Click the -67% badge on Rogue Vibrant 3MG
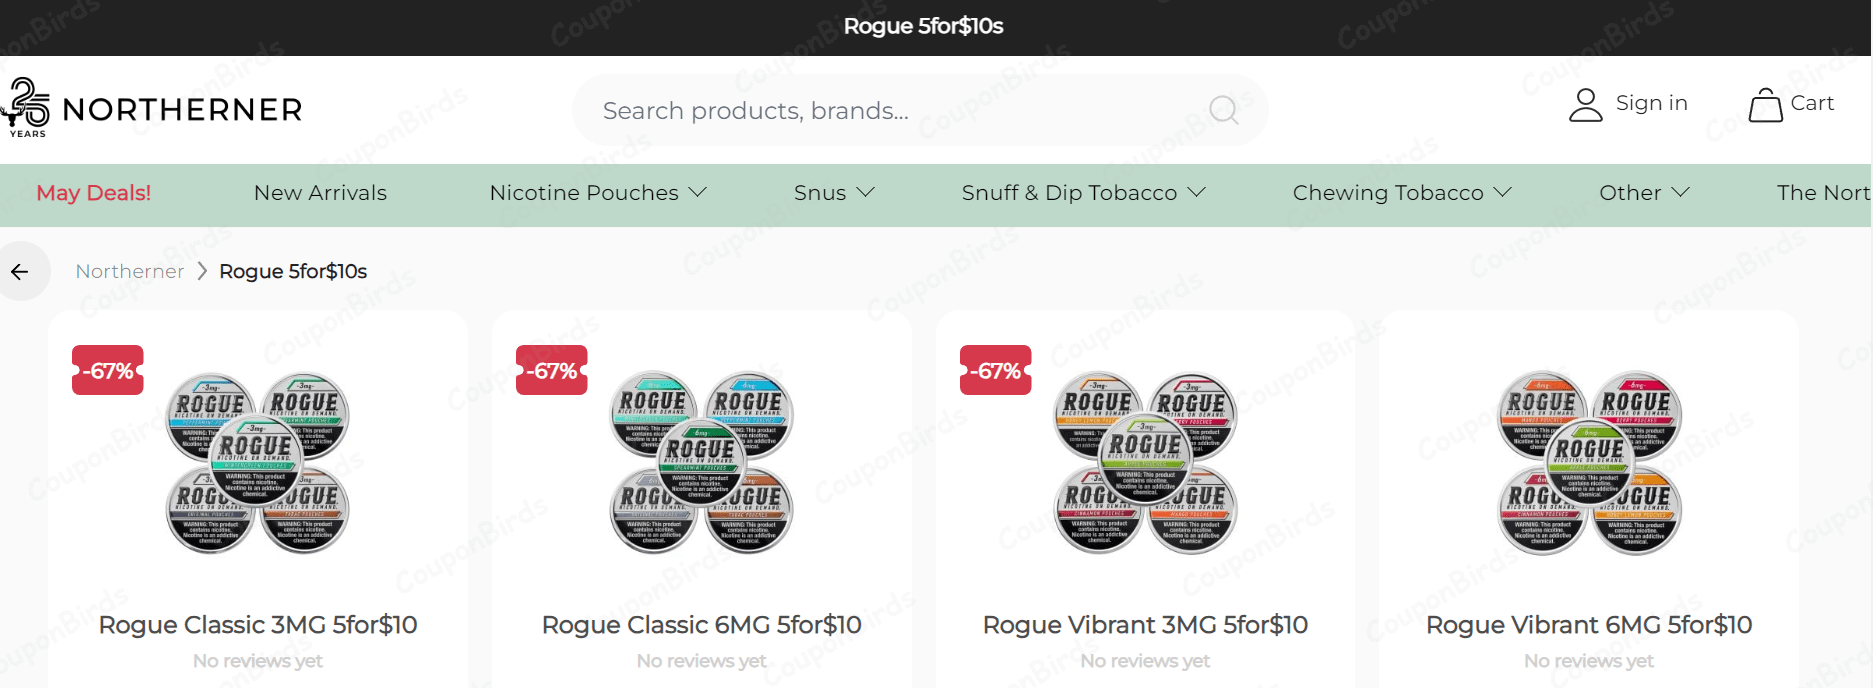This screenshot has height=688, width=1873. pos(996,370)
